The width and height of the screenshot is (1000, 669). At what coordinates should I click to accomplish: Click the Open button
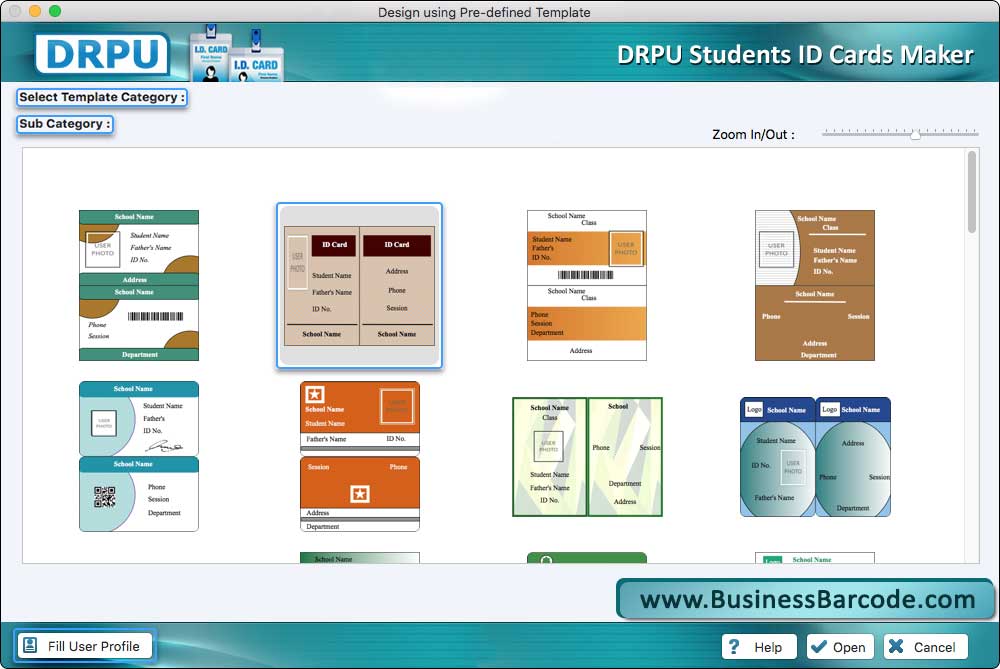839,647
